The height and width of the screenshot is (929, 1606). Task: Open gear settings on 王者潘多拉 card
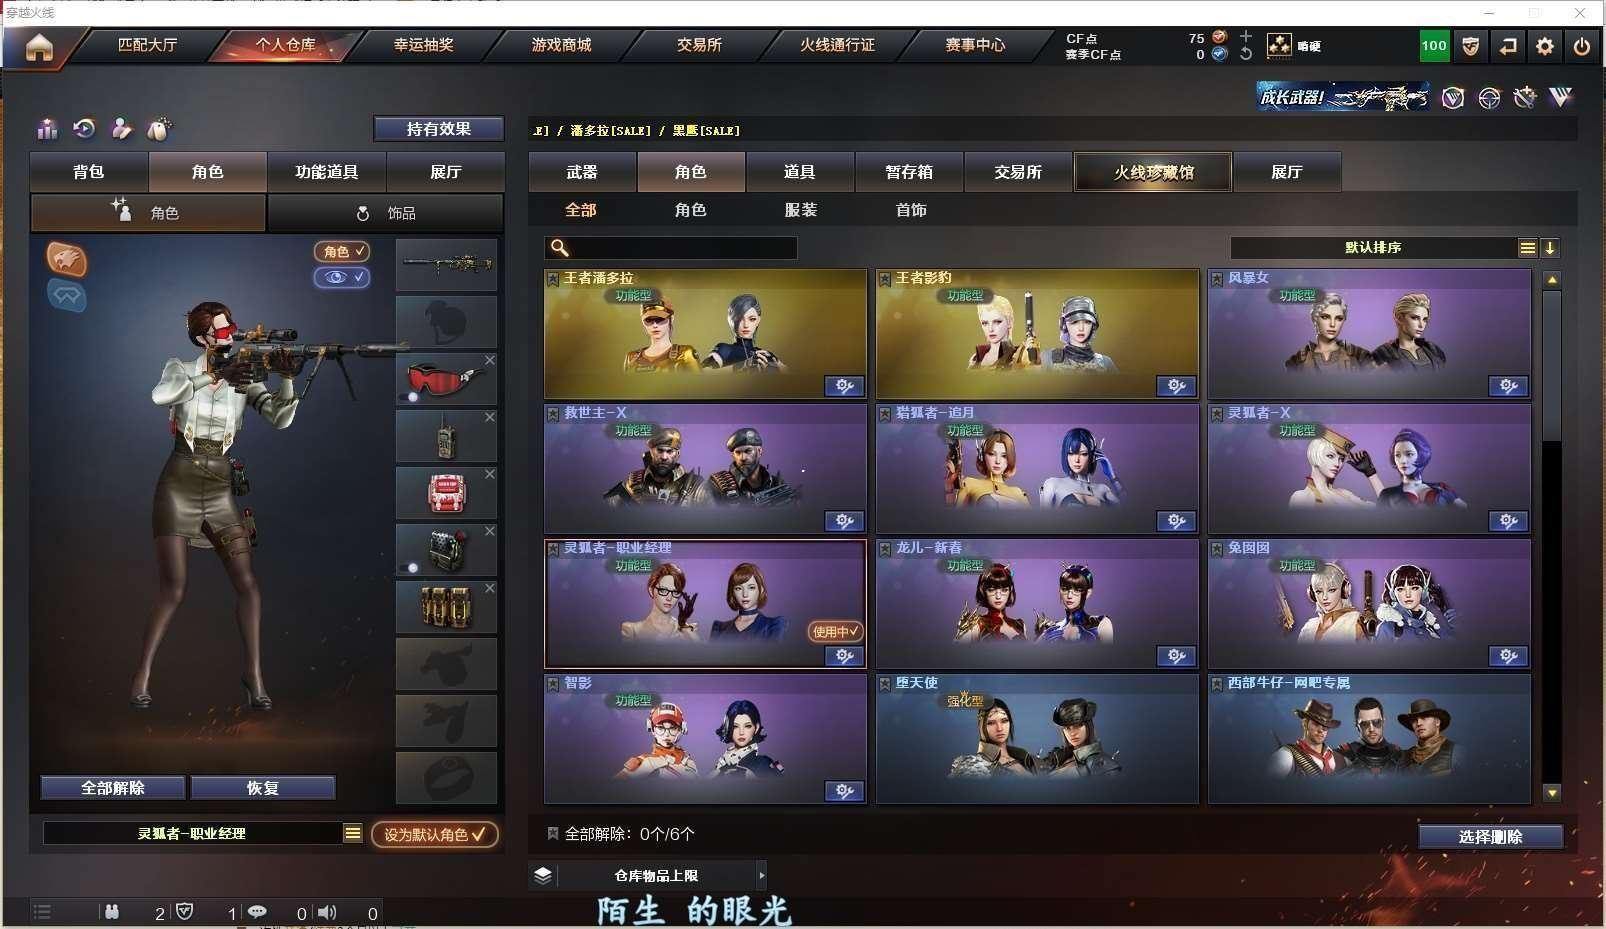pyautogui.click(x=844, y=386)
